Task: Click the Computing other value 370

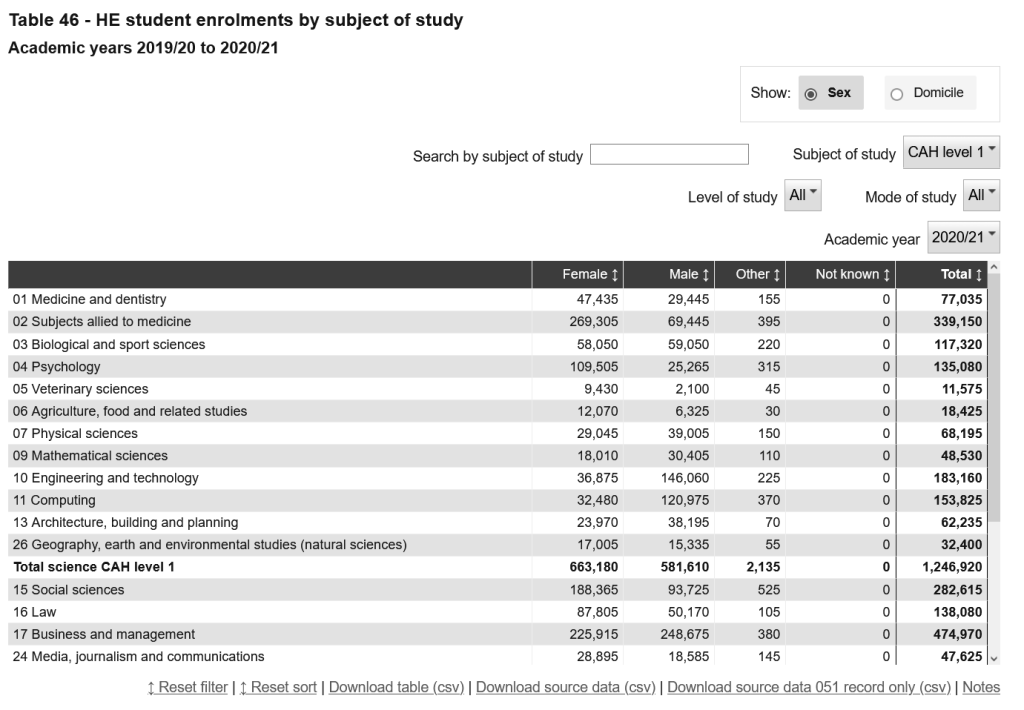Action: [x=769, y=500]
